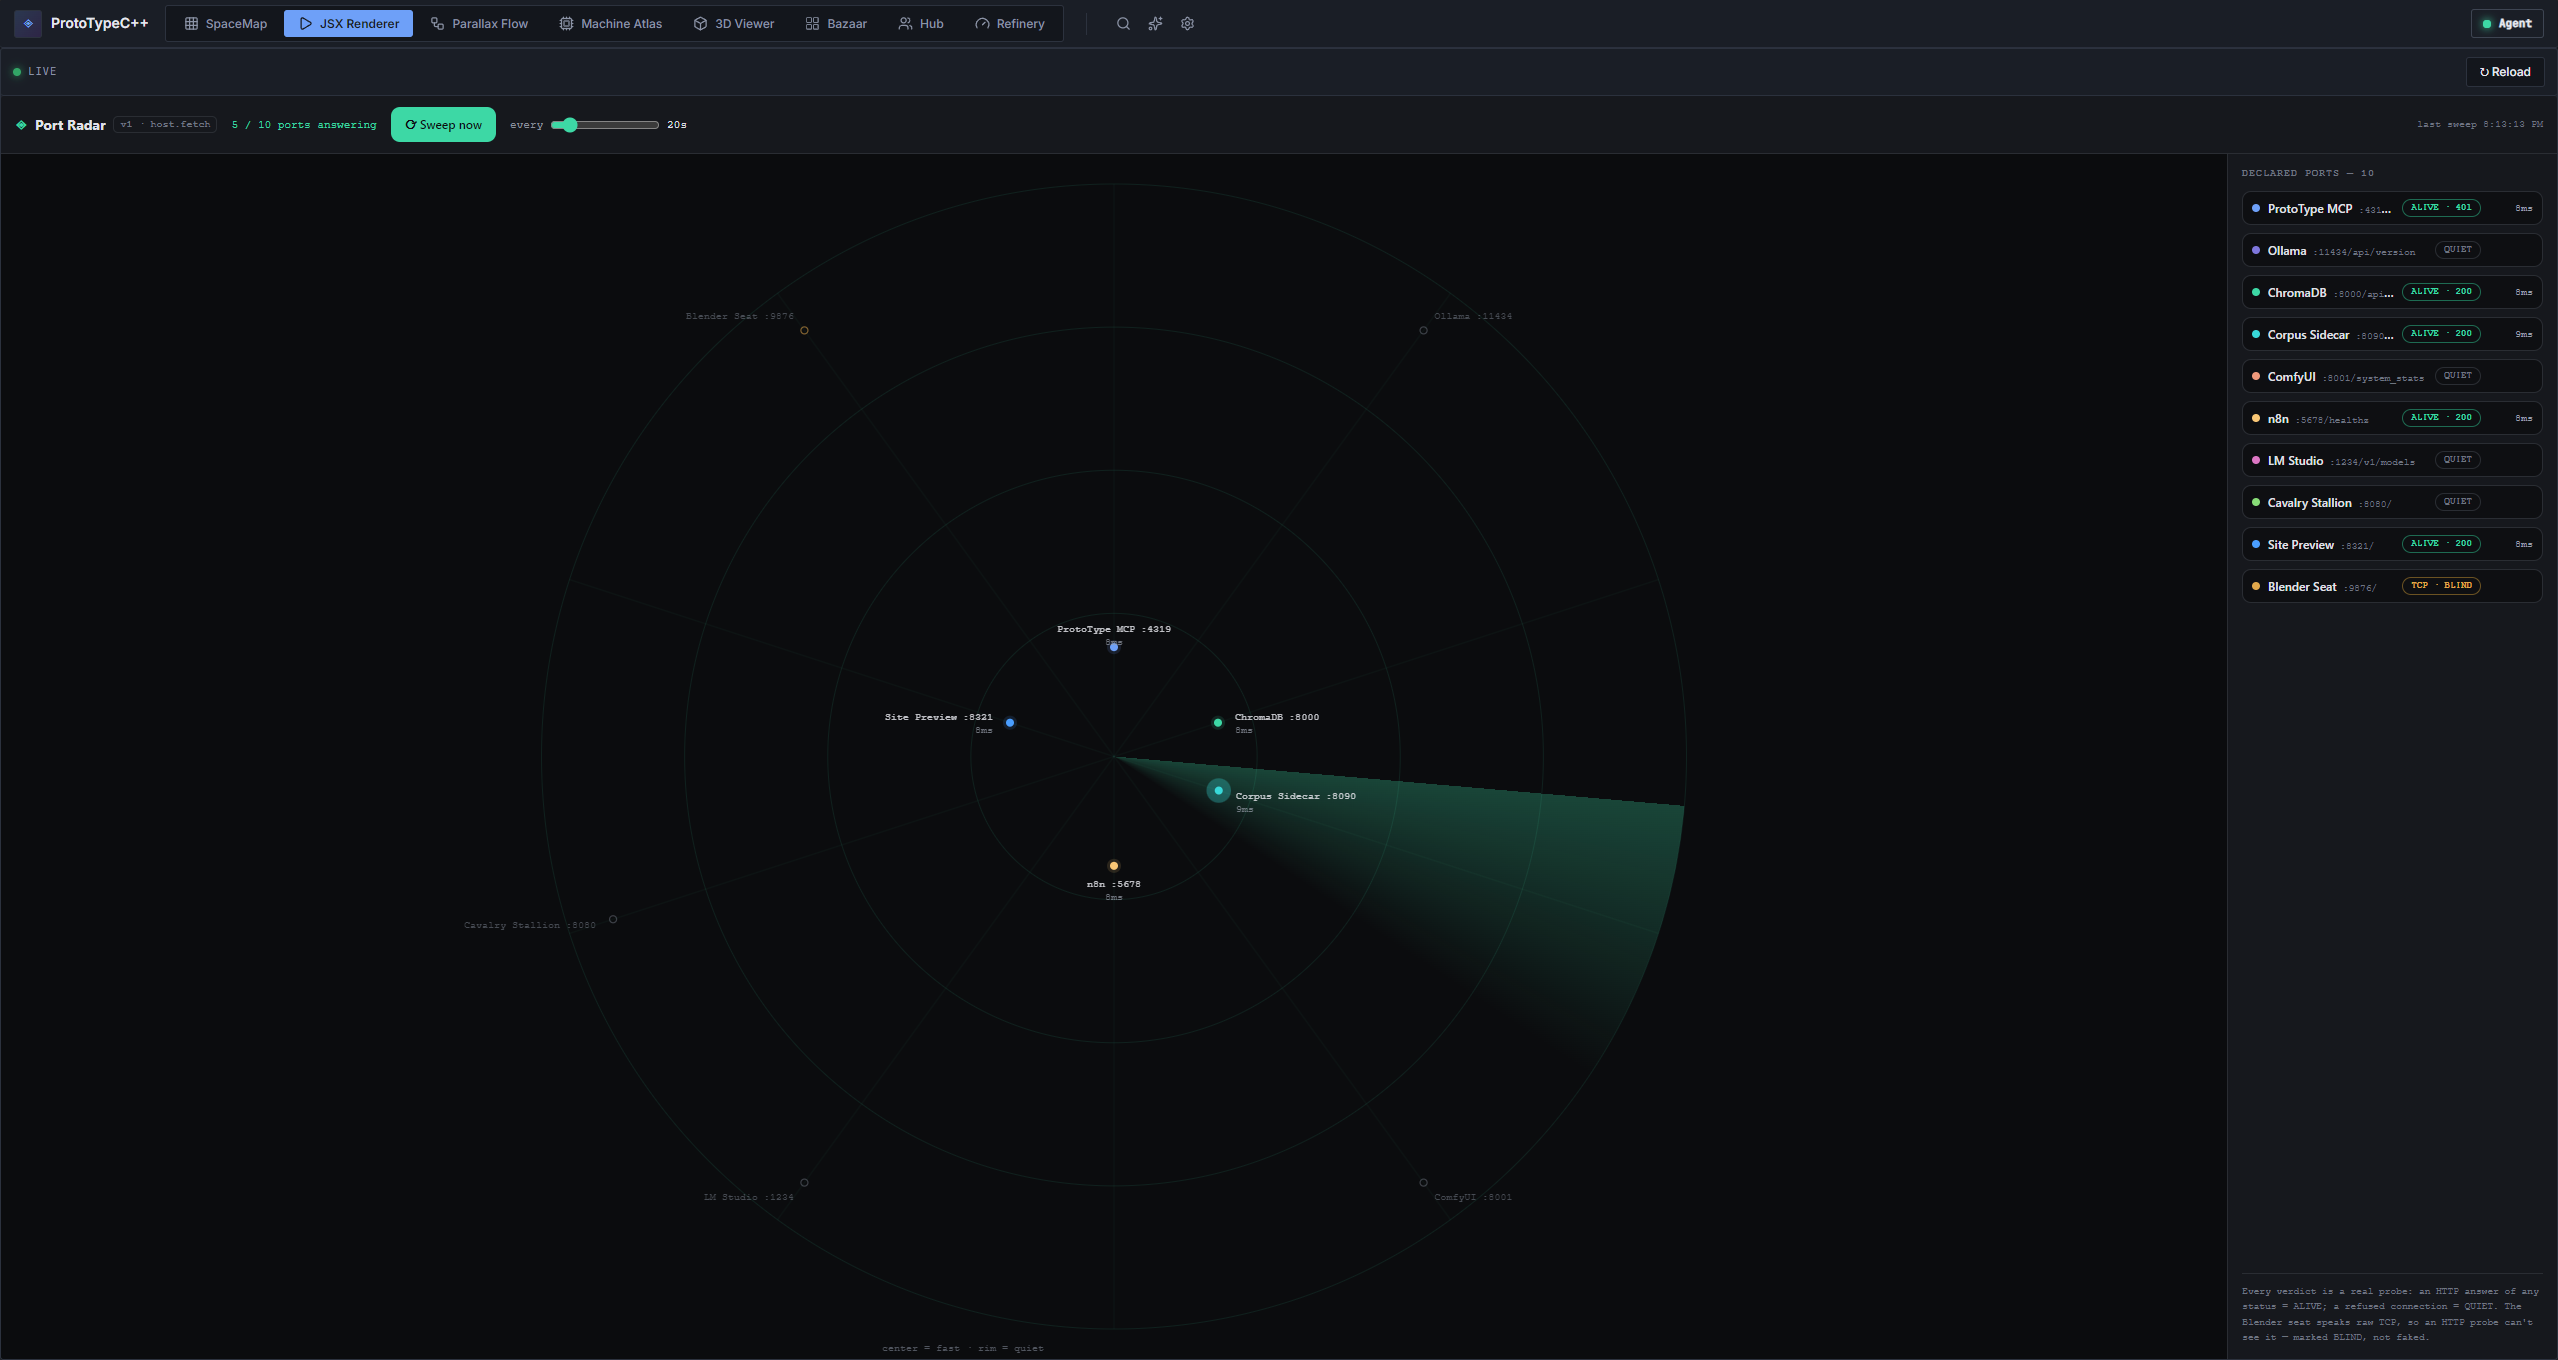Click the Site Preview name in list

[2300, 545]
